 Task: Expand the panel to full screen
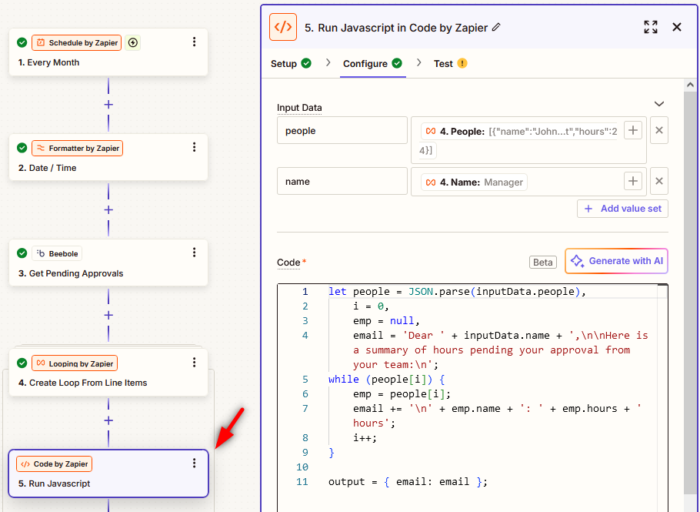(x=650, y=27)
